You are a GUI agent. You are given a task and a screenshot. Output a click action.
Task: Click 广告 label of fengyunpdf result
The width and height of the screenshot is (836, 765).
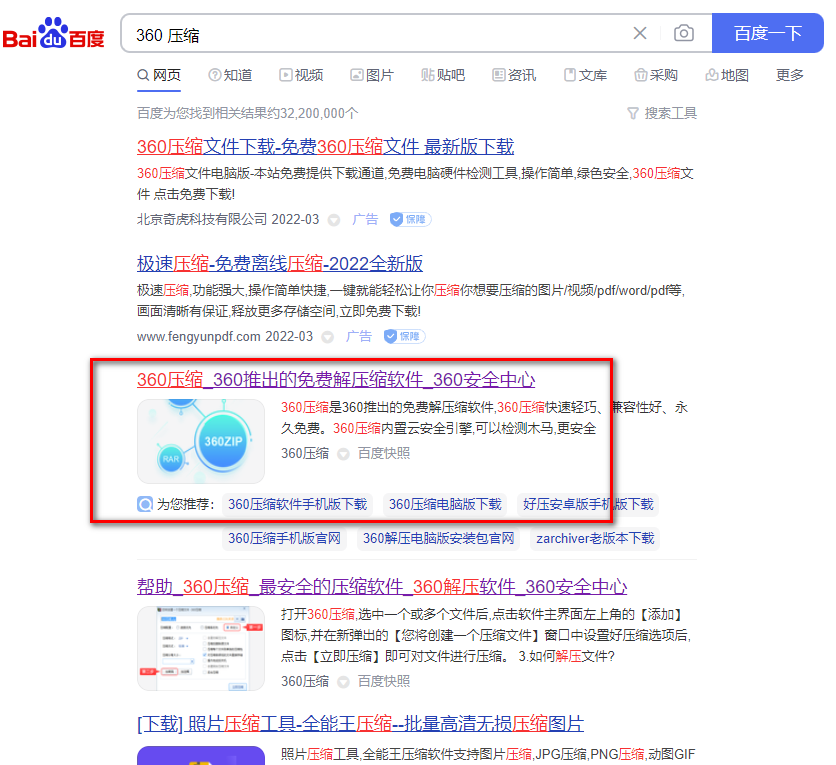359,336
